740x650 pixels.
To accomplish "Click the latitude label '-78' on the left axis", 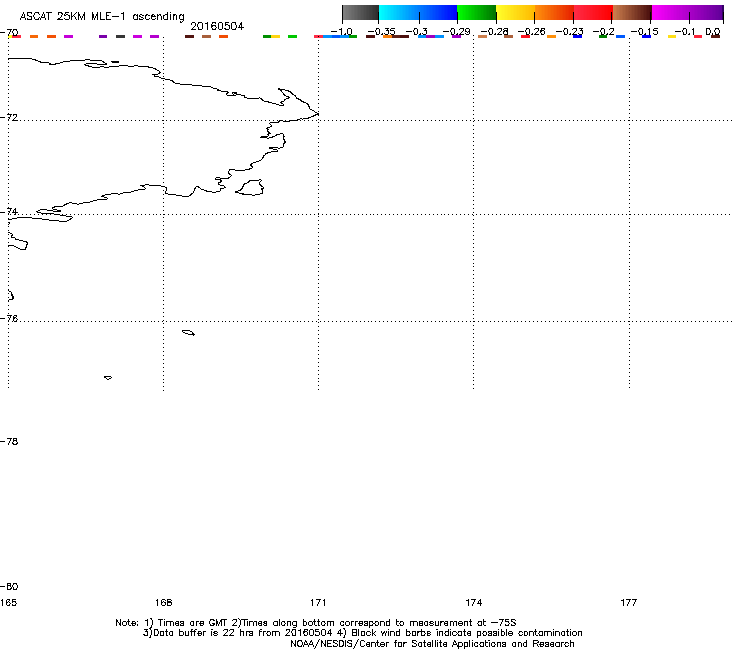I will (9, 441).
